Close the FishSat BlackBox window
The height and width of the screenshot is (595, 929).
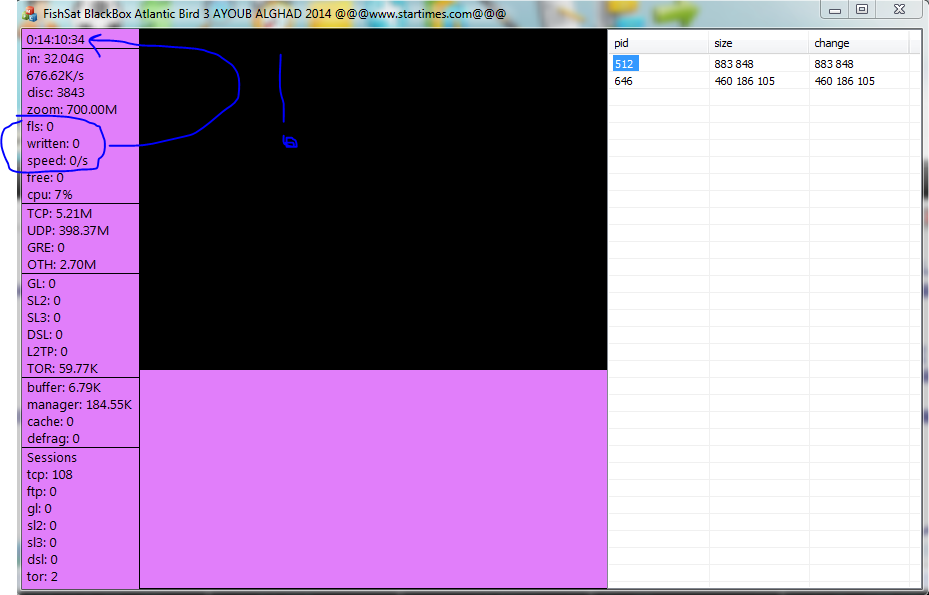899,9
